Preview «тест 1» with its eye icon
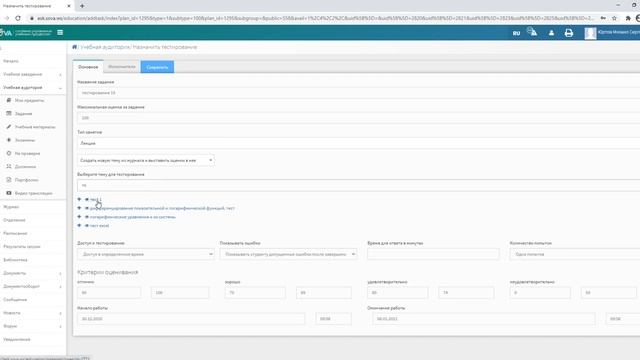Image resolution: width=640 pixels, height=360 pixels. click(x=87, y=200)
